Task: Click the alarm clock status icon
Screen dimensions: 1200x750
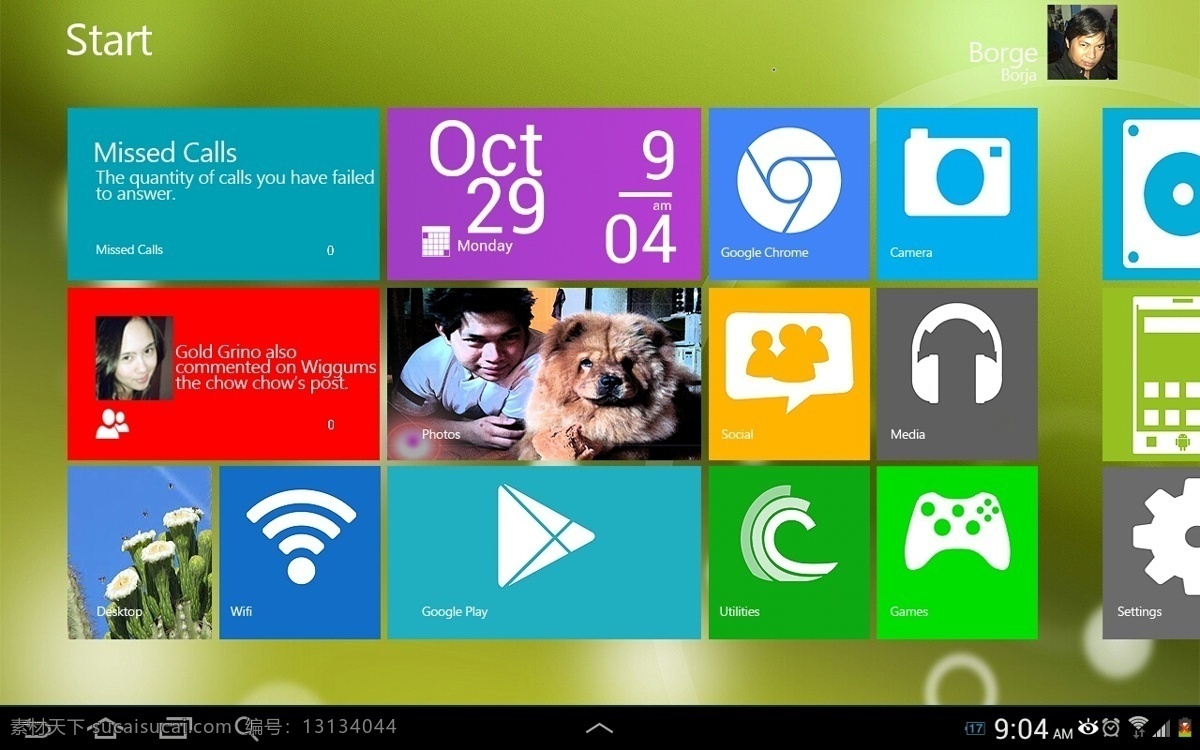Action: [1111, 727]
